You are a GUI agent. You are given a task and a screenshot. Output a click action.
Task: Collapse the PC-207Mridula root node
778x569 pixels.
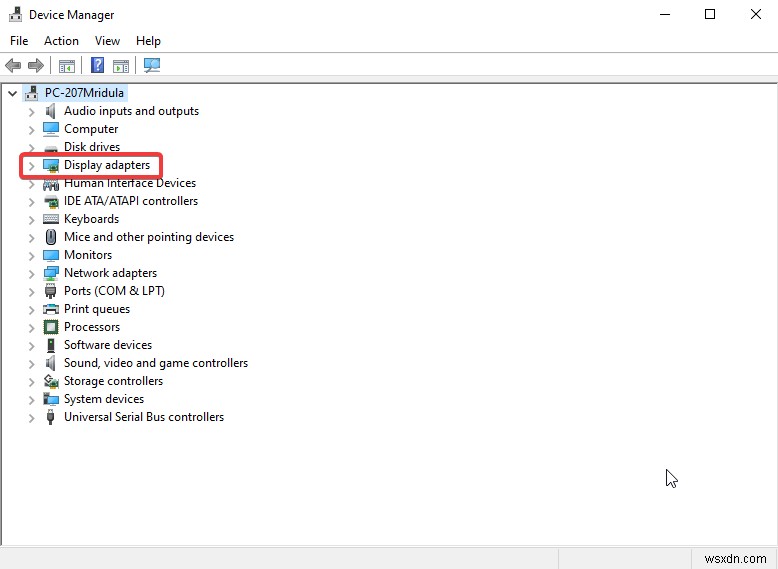click(12, 93)
